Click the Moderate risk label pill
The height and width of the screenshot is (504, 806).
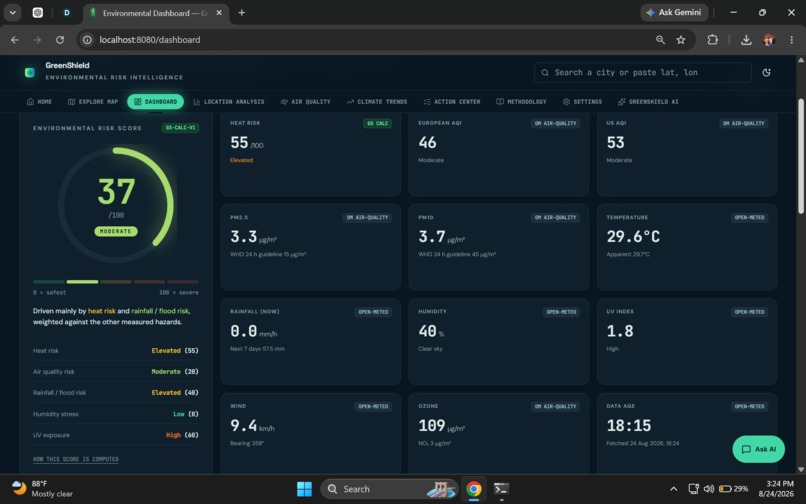coord(116,231)
